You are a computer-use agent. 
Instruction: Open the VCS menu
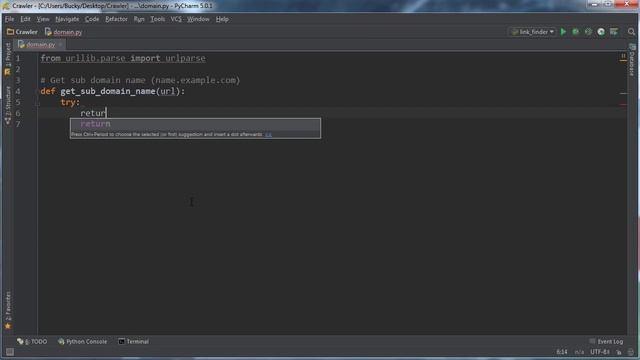click(x=176, y=19)
